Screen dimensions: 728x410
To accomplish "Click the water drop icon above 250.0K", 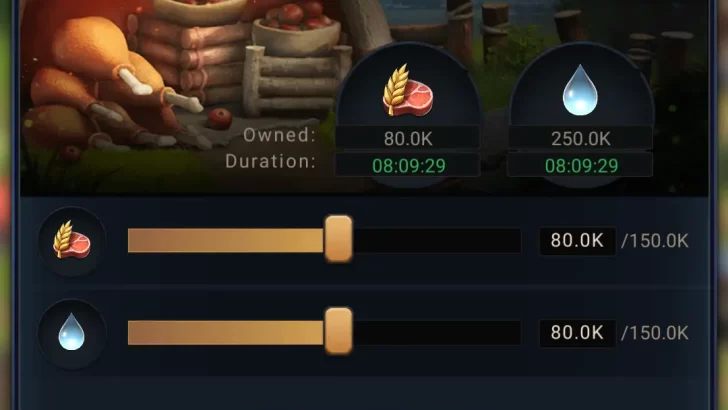I will [x=580, y=90].
